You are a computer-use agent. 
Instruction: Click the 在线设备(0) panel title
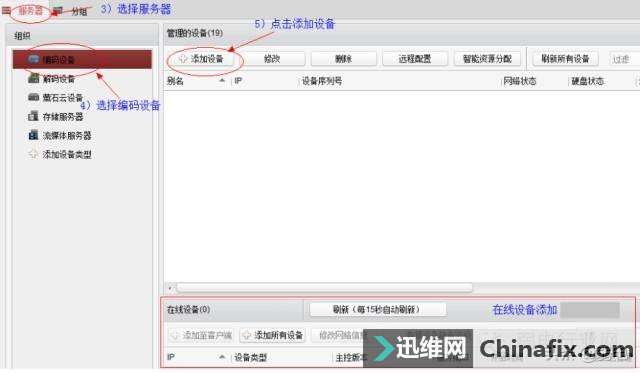pos(189,309)
